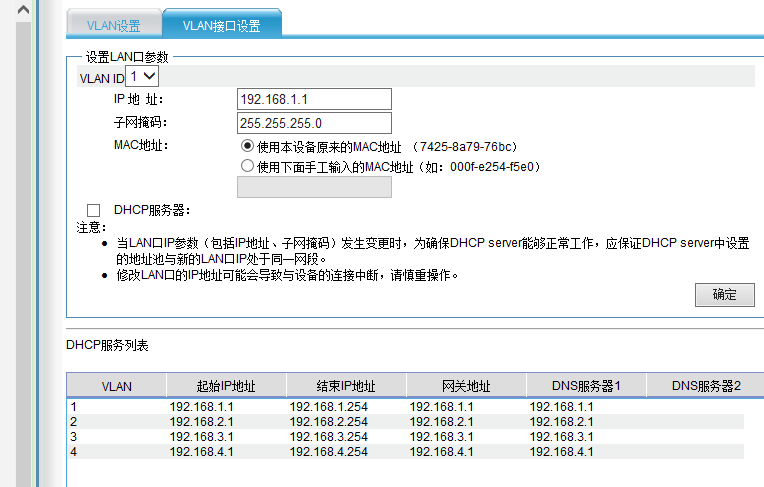Click the 设置LAN口参数 group title
The image size is (764, 487).
pyautogui.click(x=127, y=57)
